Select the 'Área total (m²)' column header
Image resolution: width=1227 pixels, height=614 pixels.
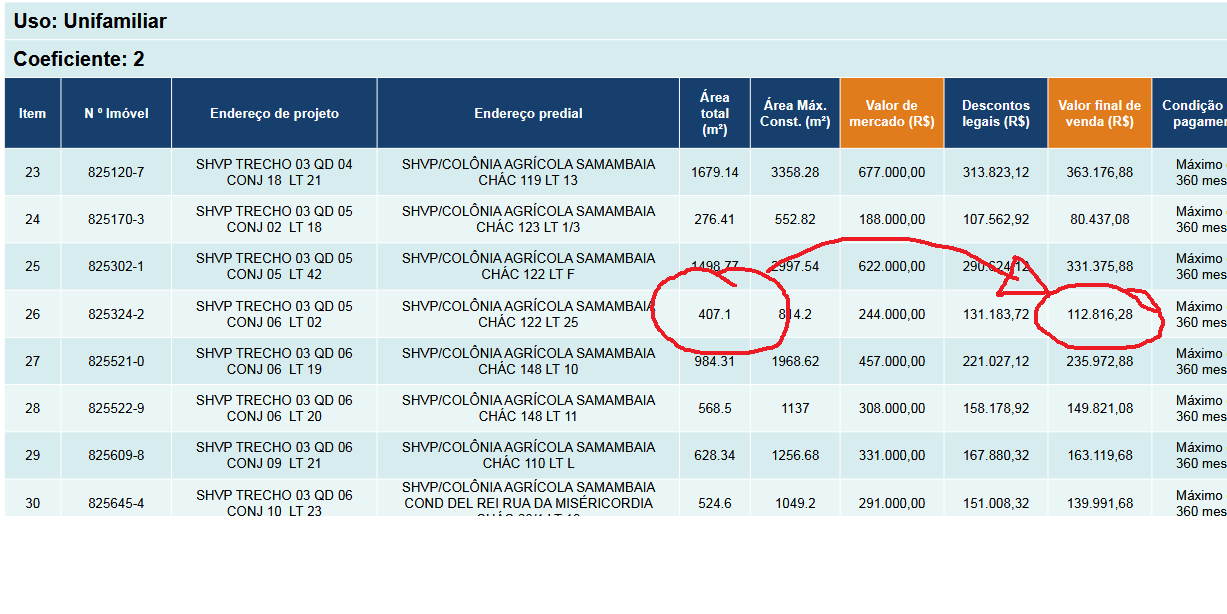[x=714, y=113]
